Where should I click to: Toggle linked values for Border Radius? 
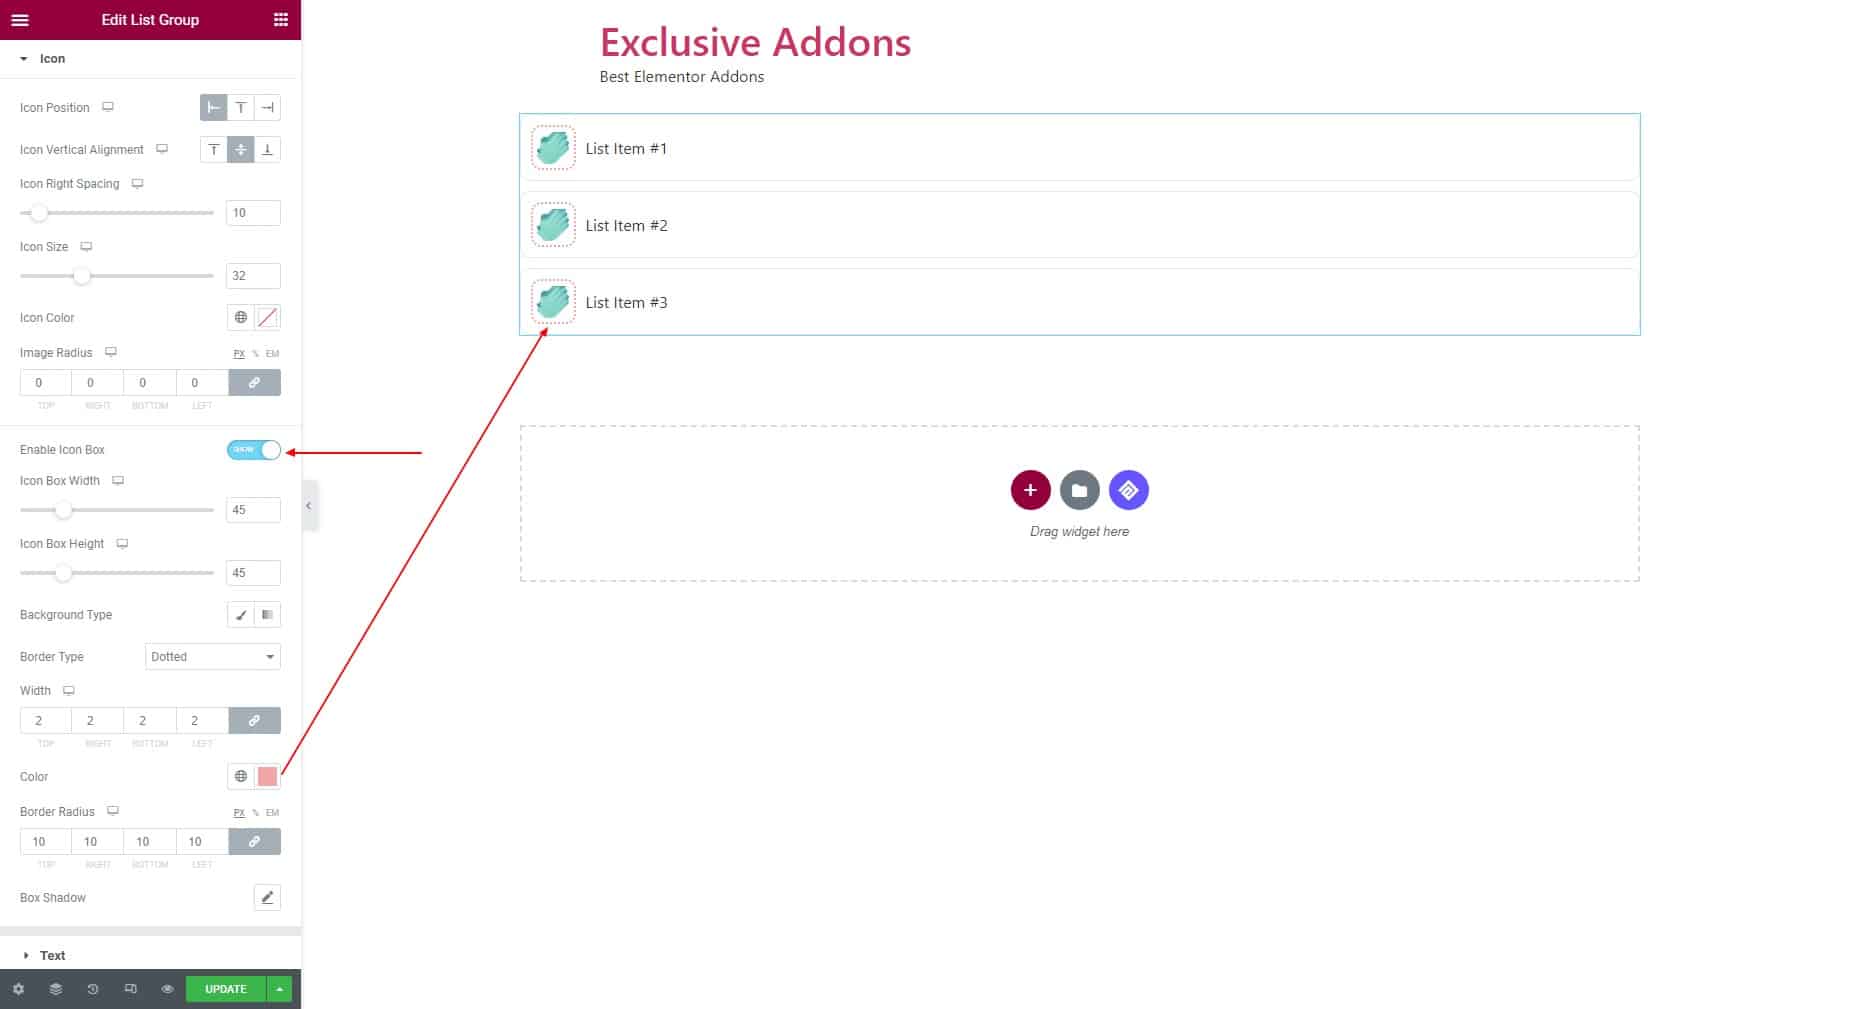[254, 842]
